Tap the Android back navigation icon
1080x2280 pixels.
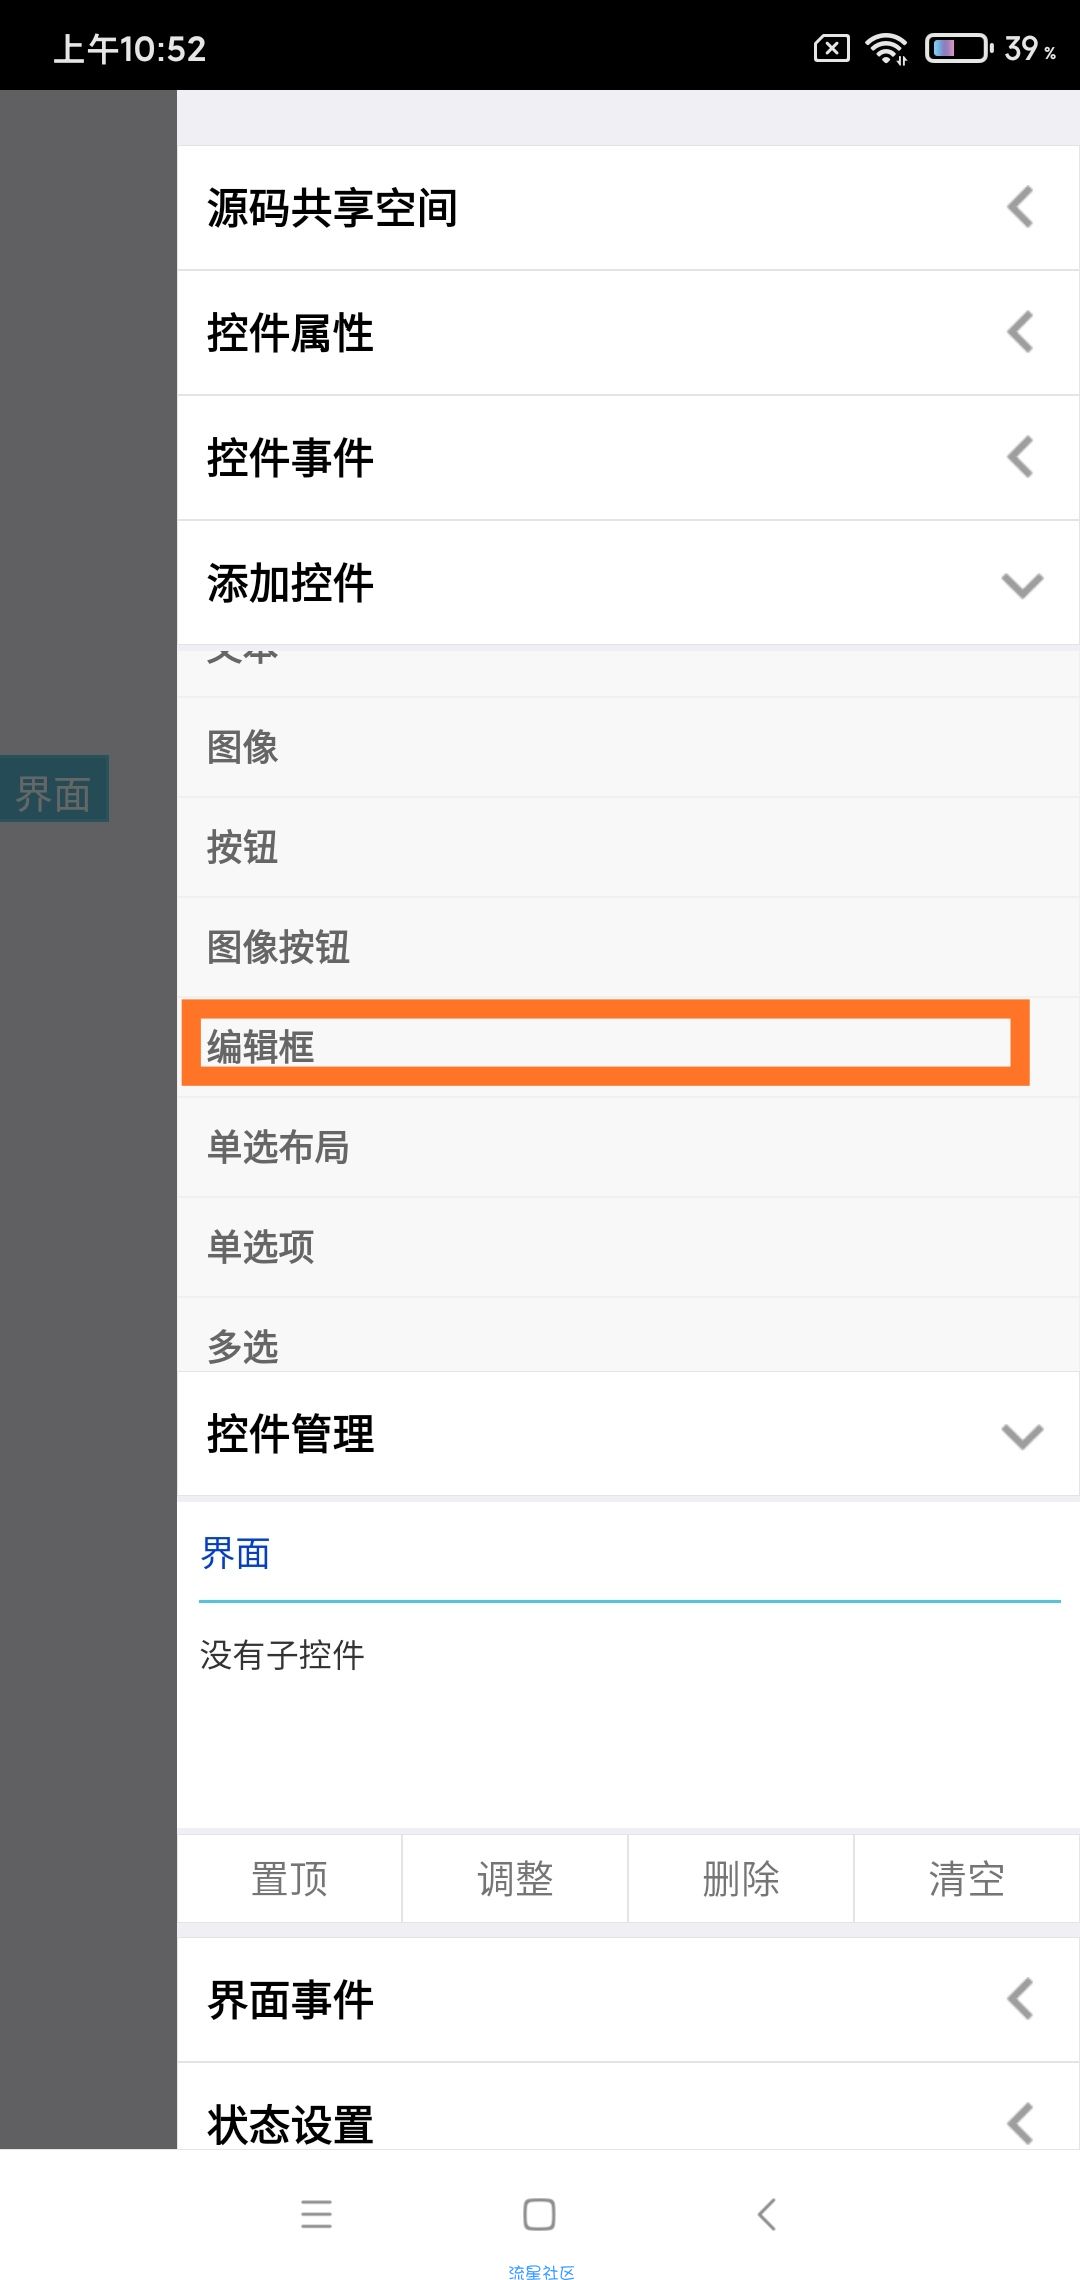(767, 2214)
